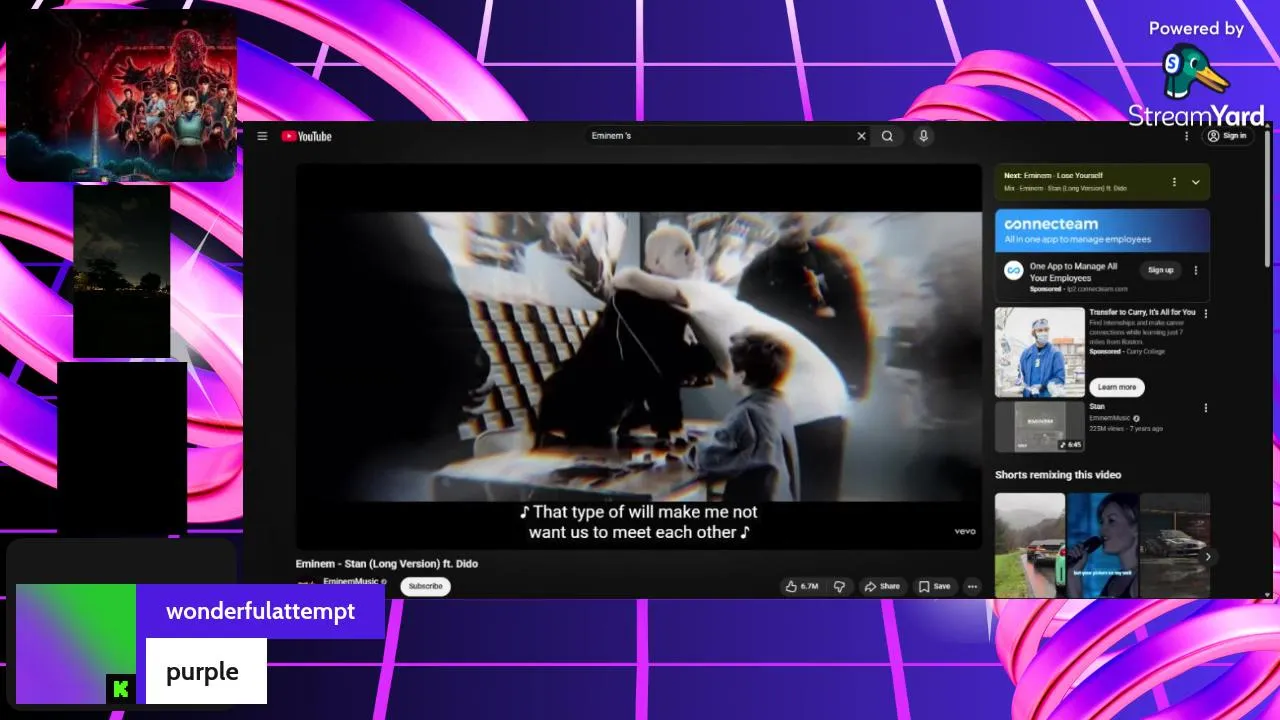This screenshot has height=720, width=1280.
Task: Go to the YouTube home logo
Action: pos(306,136)
